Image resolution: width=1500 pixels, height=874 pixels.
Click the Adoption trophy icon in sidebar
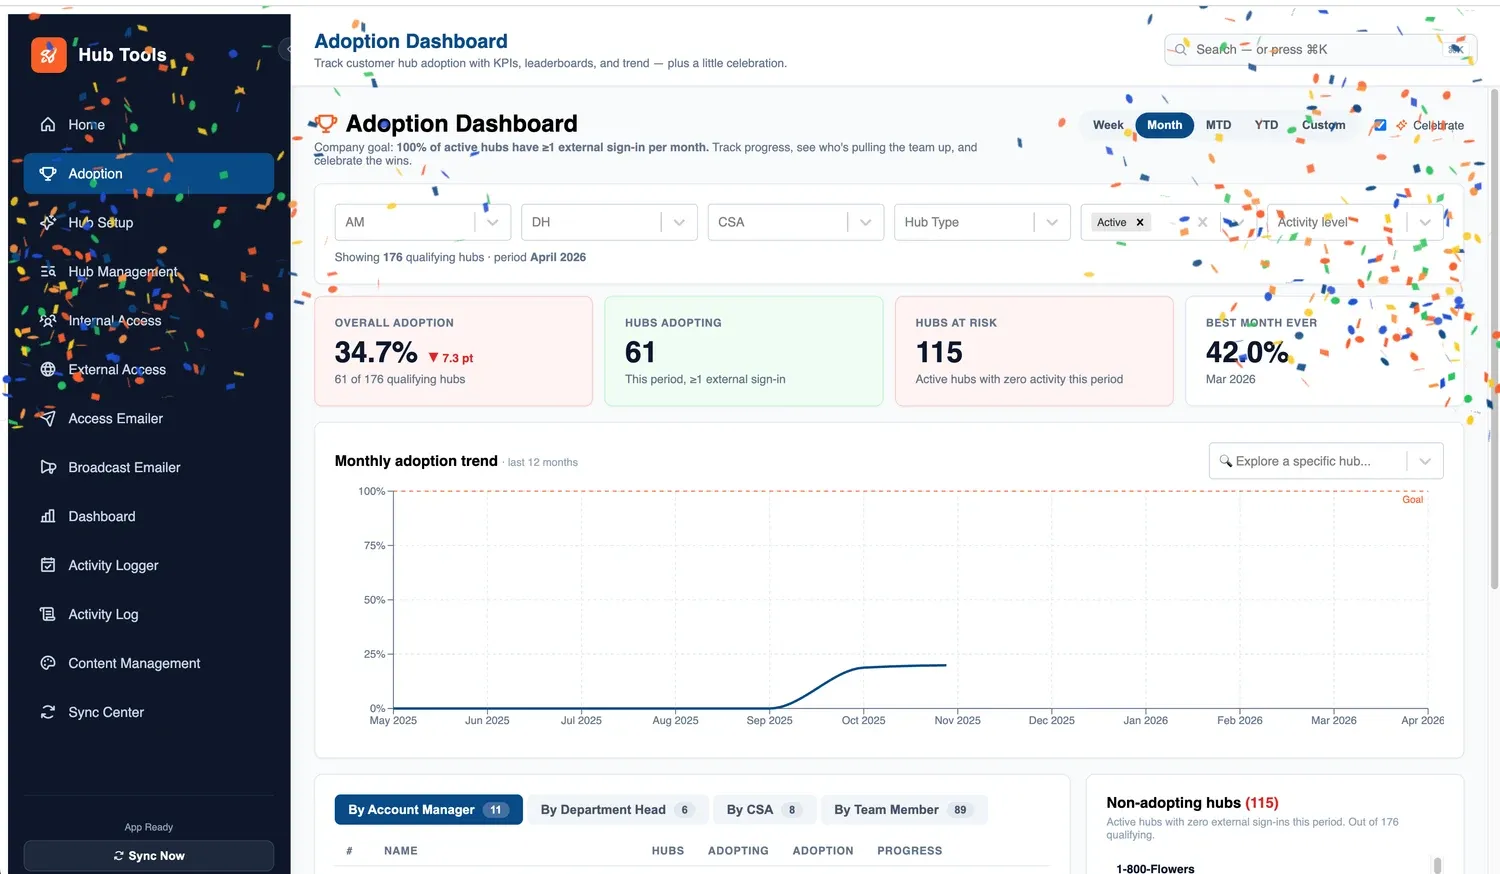coord(48,174)
